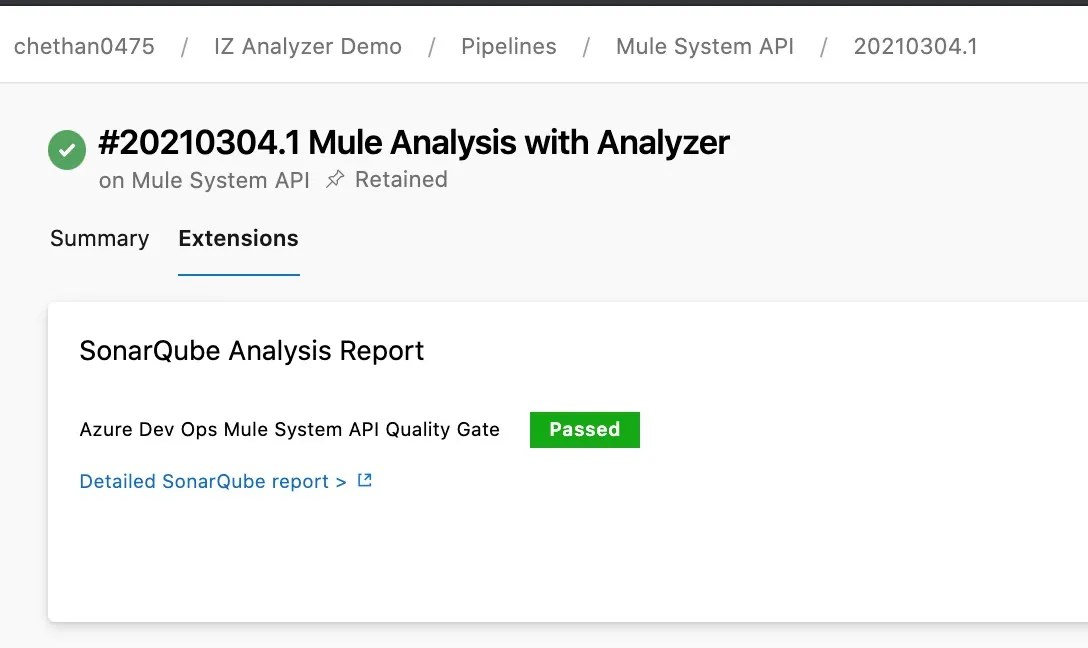Click the SonarQube Analysis Report heading
Screen dimensions: 1088x648
point(252,351)
